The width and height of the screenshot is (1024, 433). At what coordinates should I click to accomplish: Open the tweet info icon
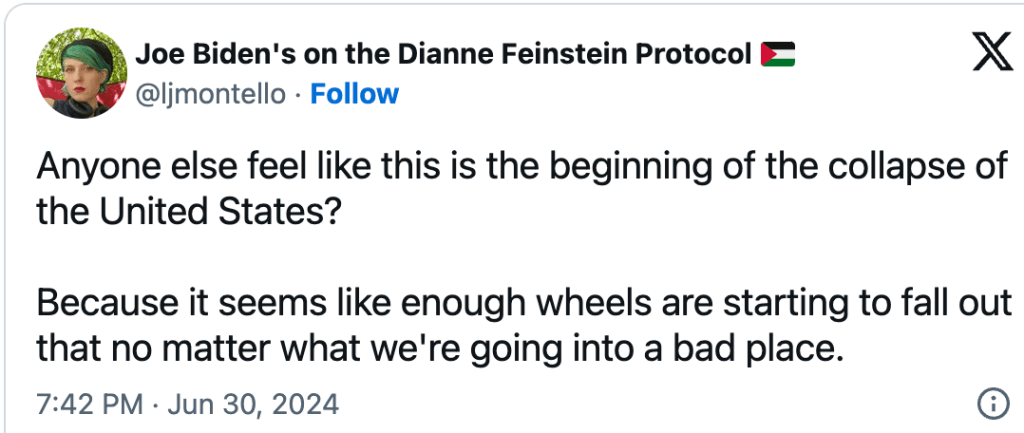pyautogui.click(x=990, y=404)
